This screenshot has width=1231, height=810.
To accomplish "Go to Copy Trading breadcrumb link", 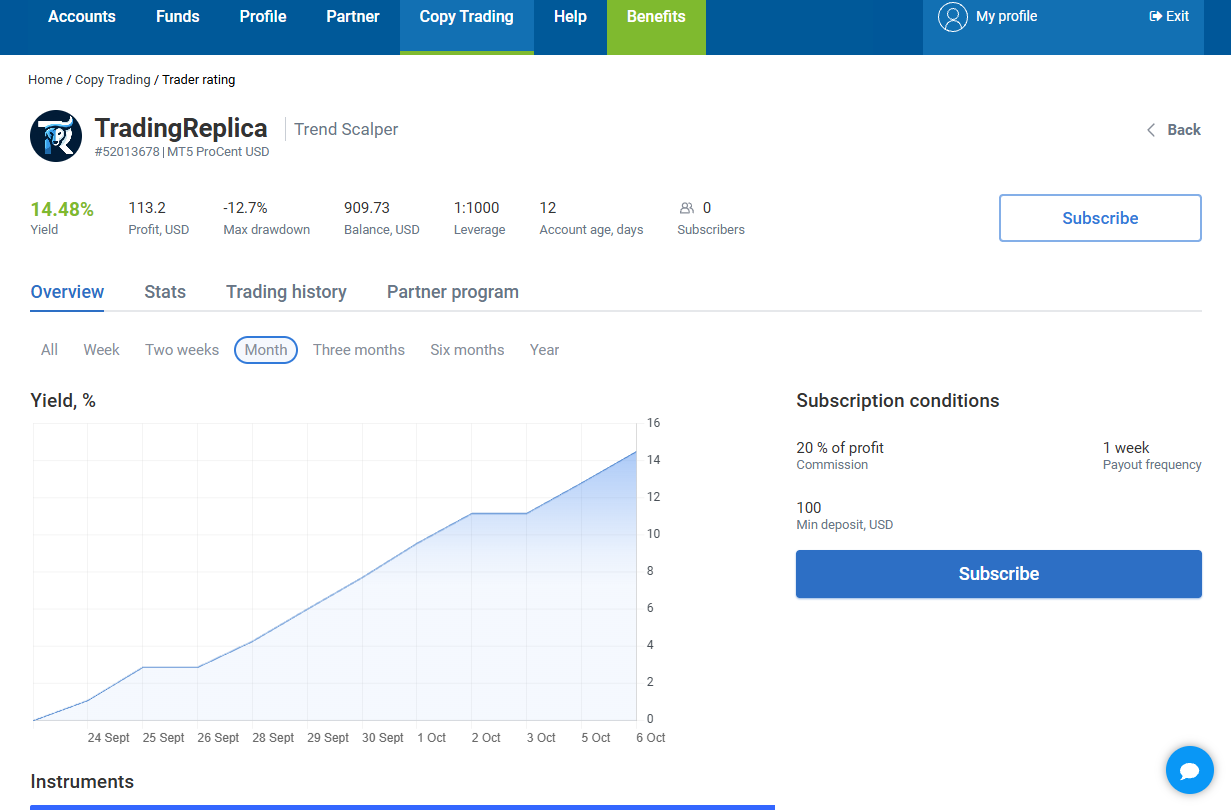I will (x=113, y=80).
